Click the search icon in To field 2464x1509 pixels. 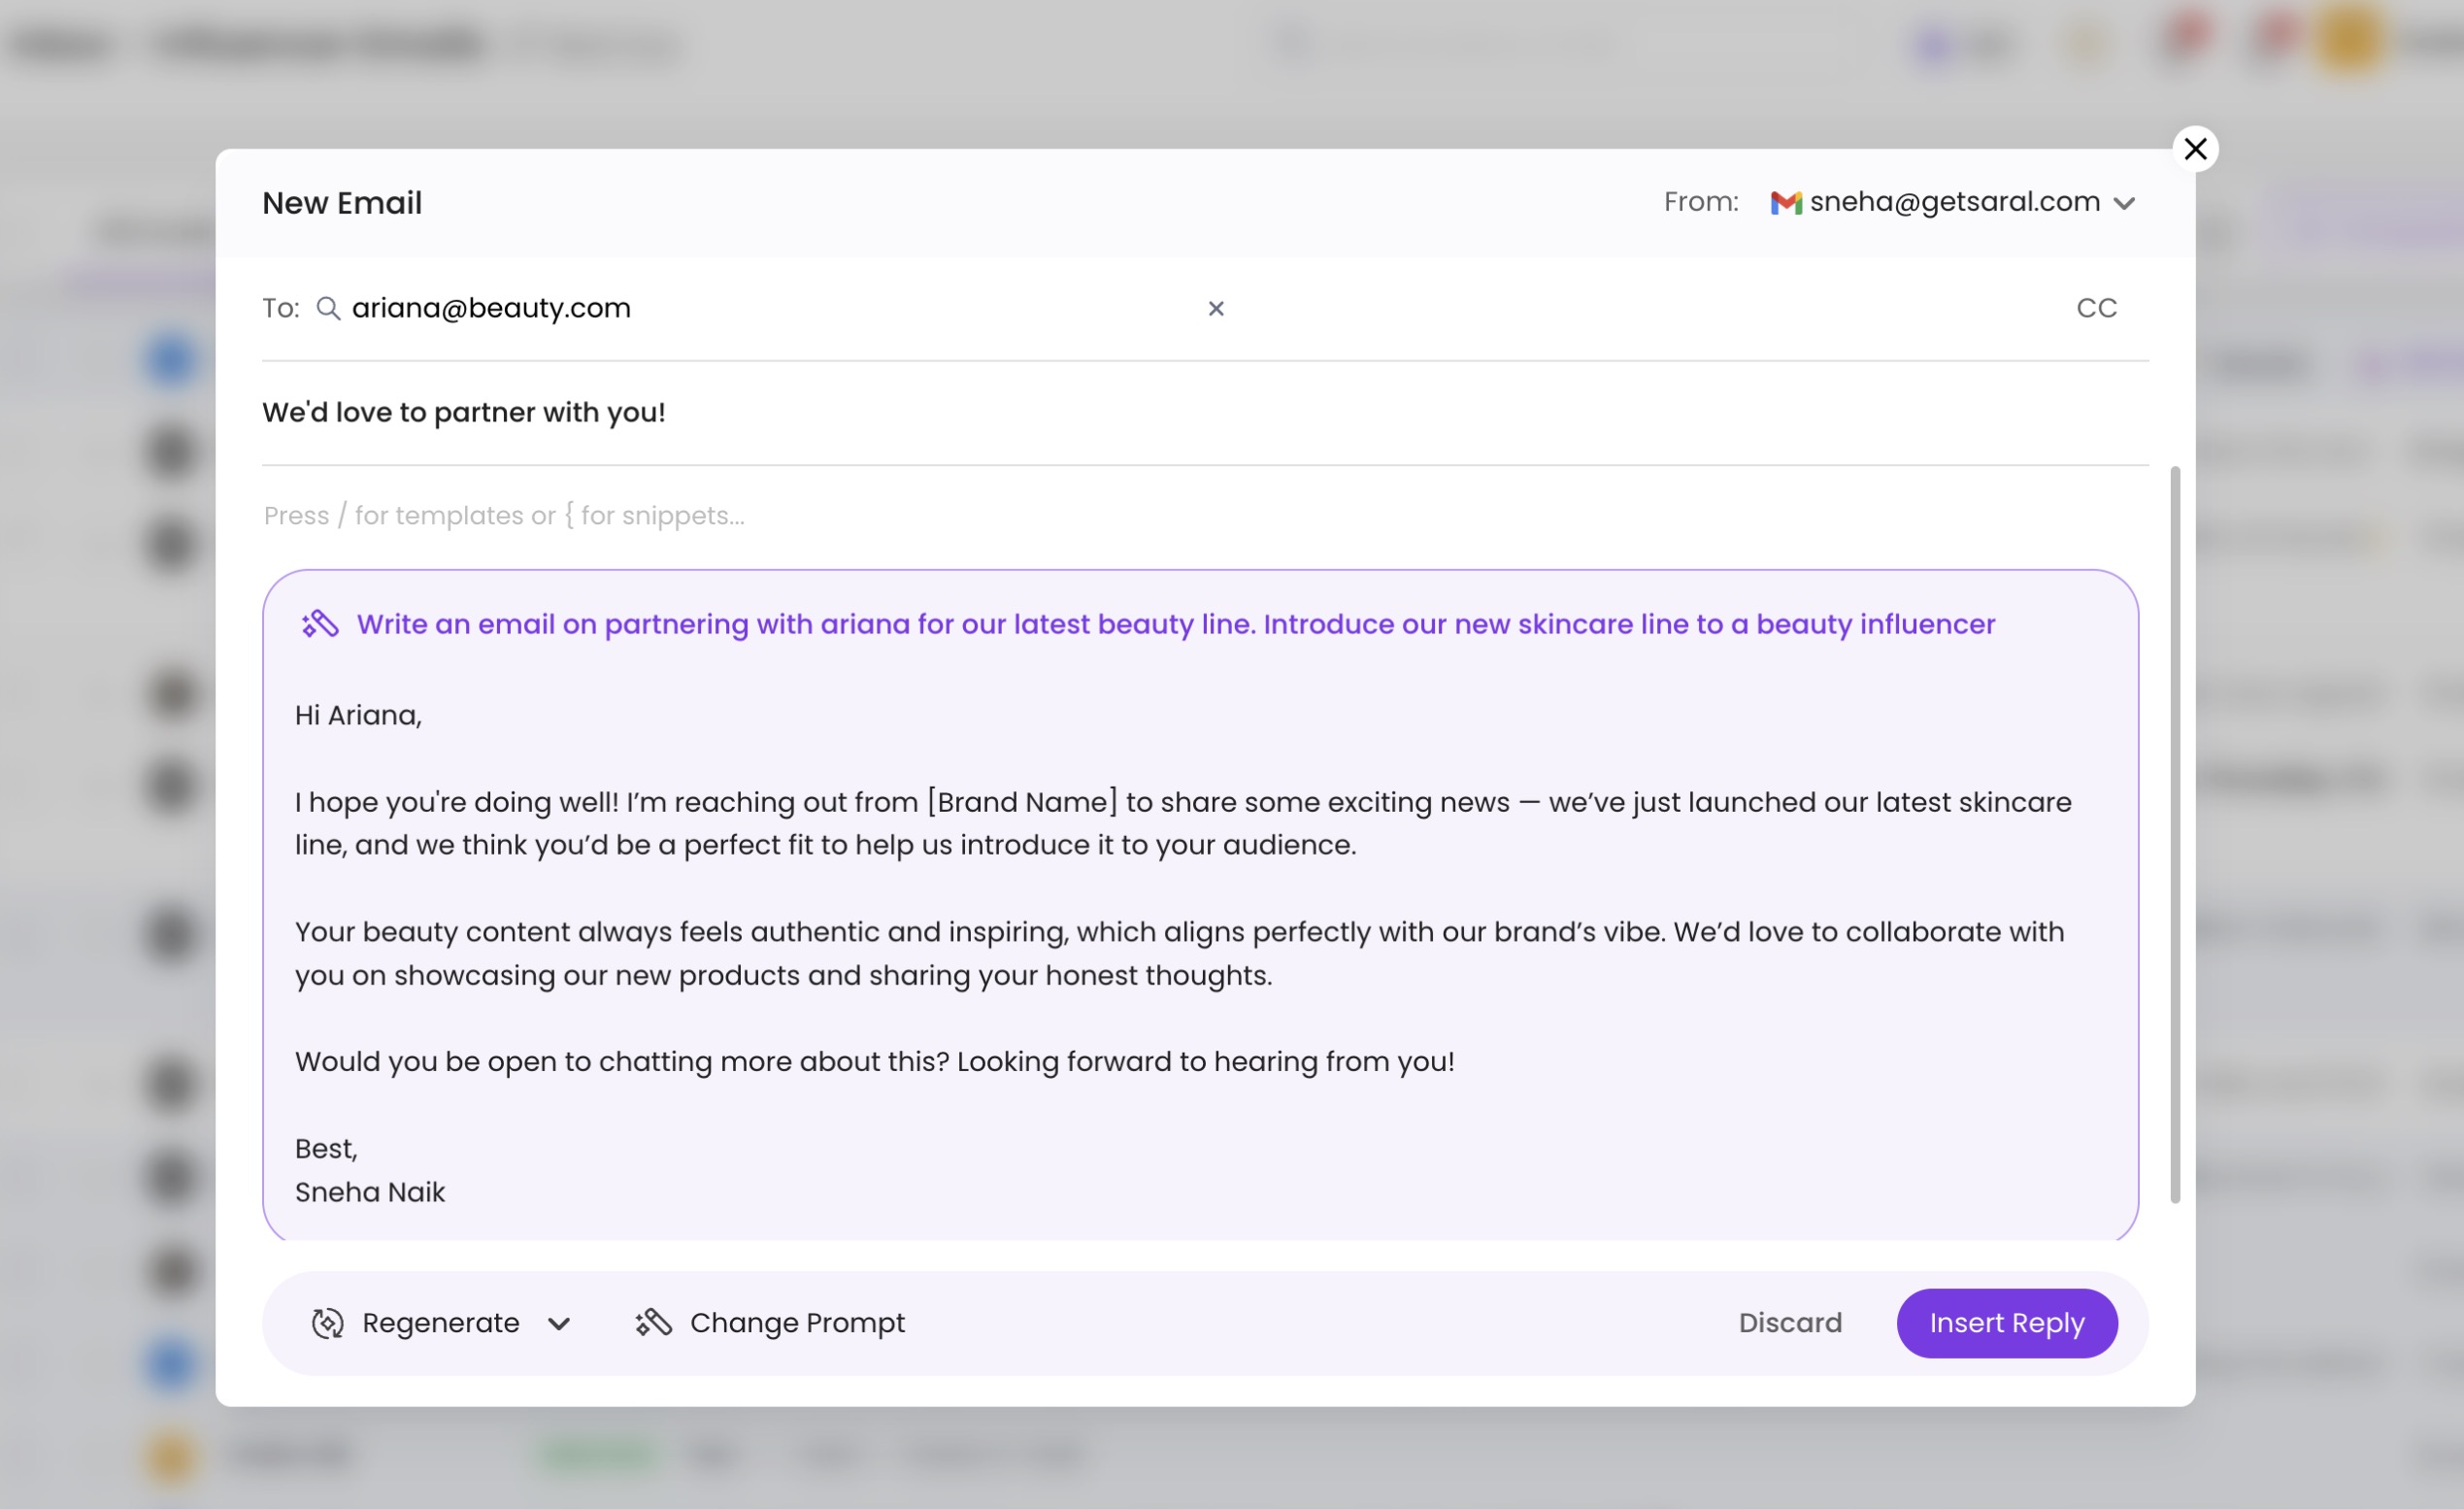point(328,308)
